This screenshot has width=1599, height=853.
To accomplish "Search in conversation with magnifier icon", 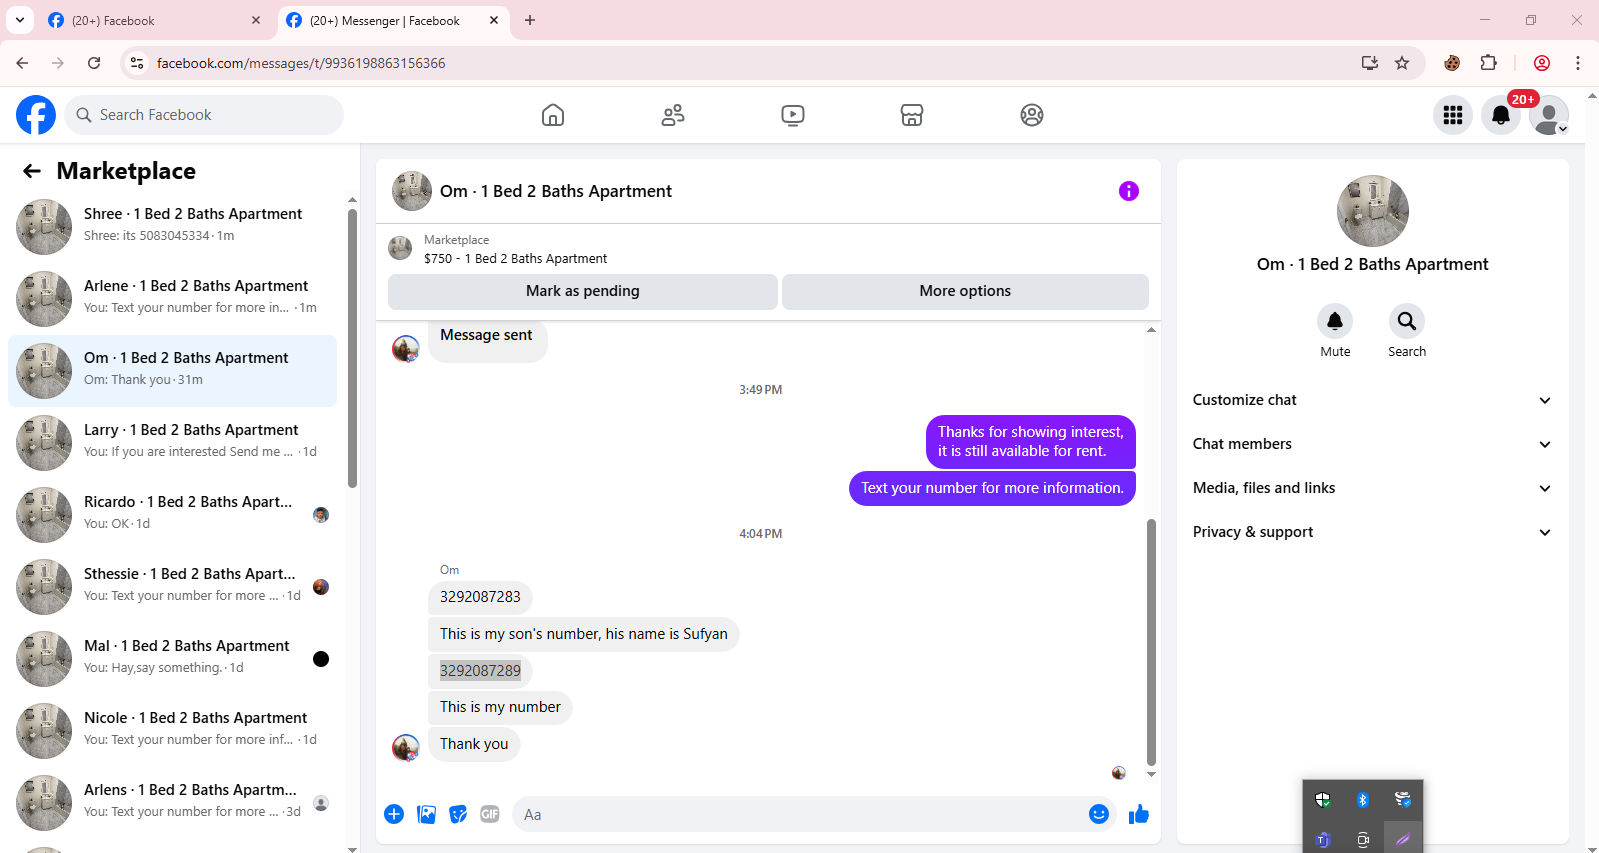I will 1407,321.
